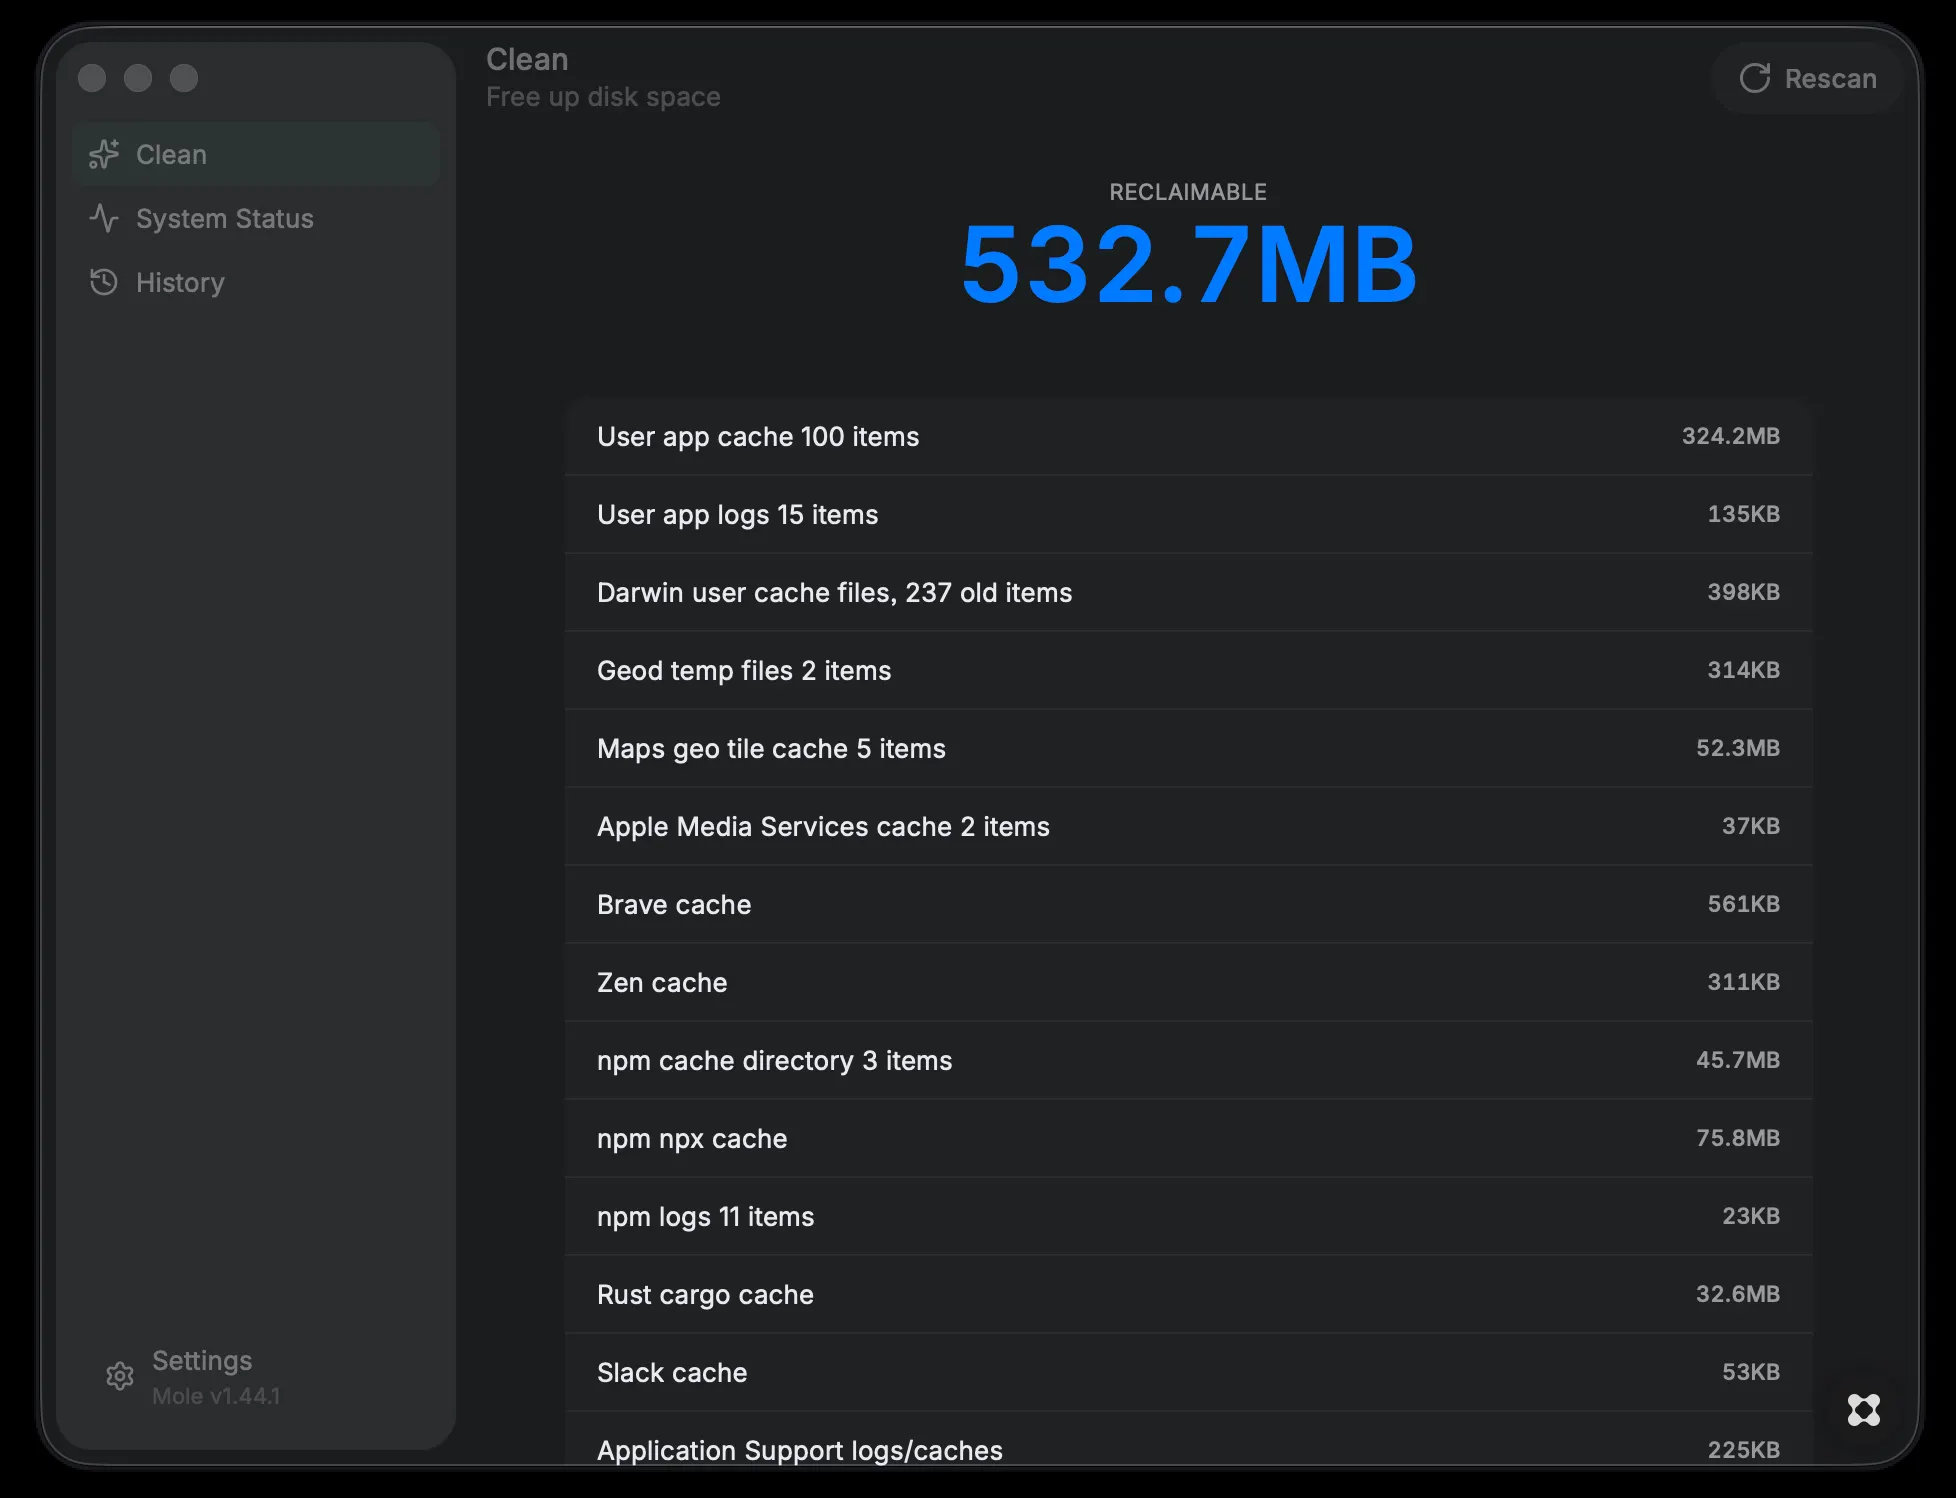Click the 75.8MB size value
The height and width of the screenshot is (1498, 1956).
1737,1138
